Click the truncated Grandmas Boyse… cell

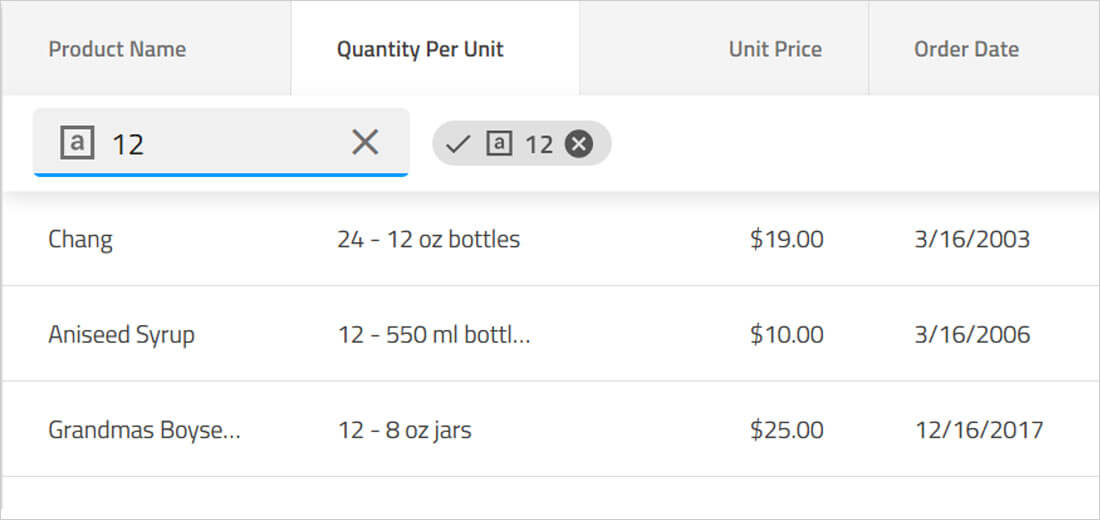(x=144, y=431)
